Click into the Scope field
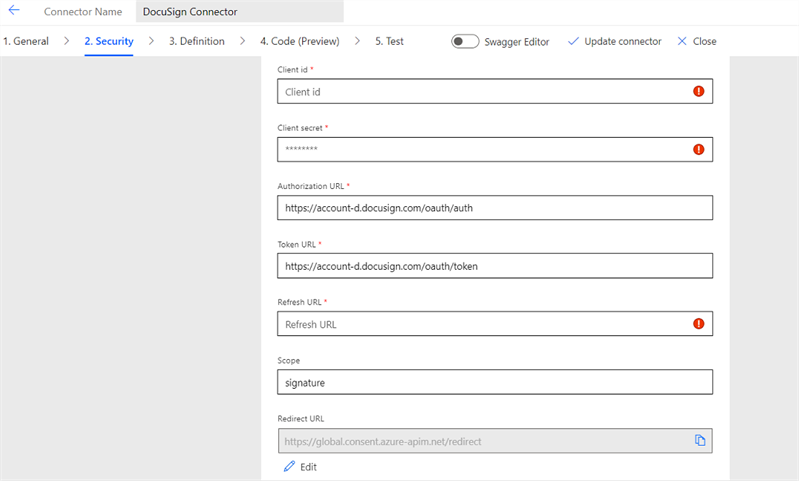The height and width of the screenshot is (481, 799). [x=494, y=382]
